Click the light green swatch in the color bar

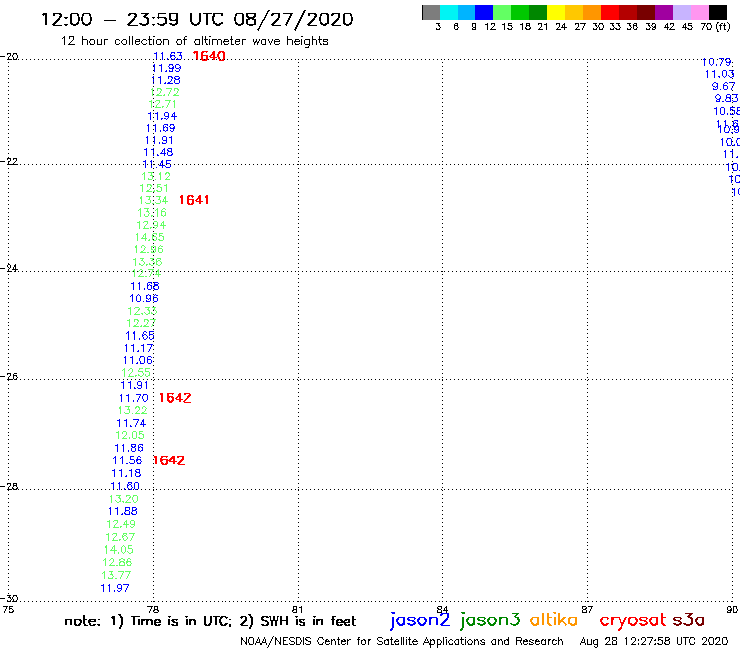(502, 12)
